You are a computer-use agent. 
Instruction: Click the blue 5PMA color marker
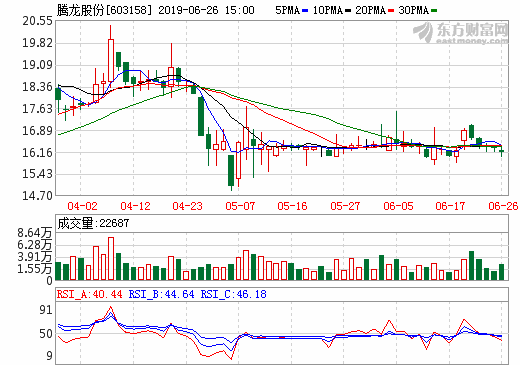(x=305, y=11)
